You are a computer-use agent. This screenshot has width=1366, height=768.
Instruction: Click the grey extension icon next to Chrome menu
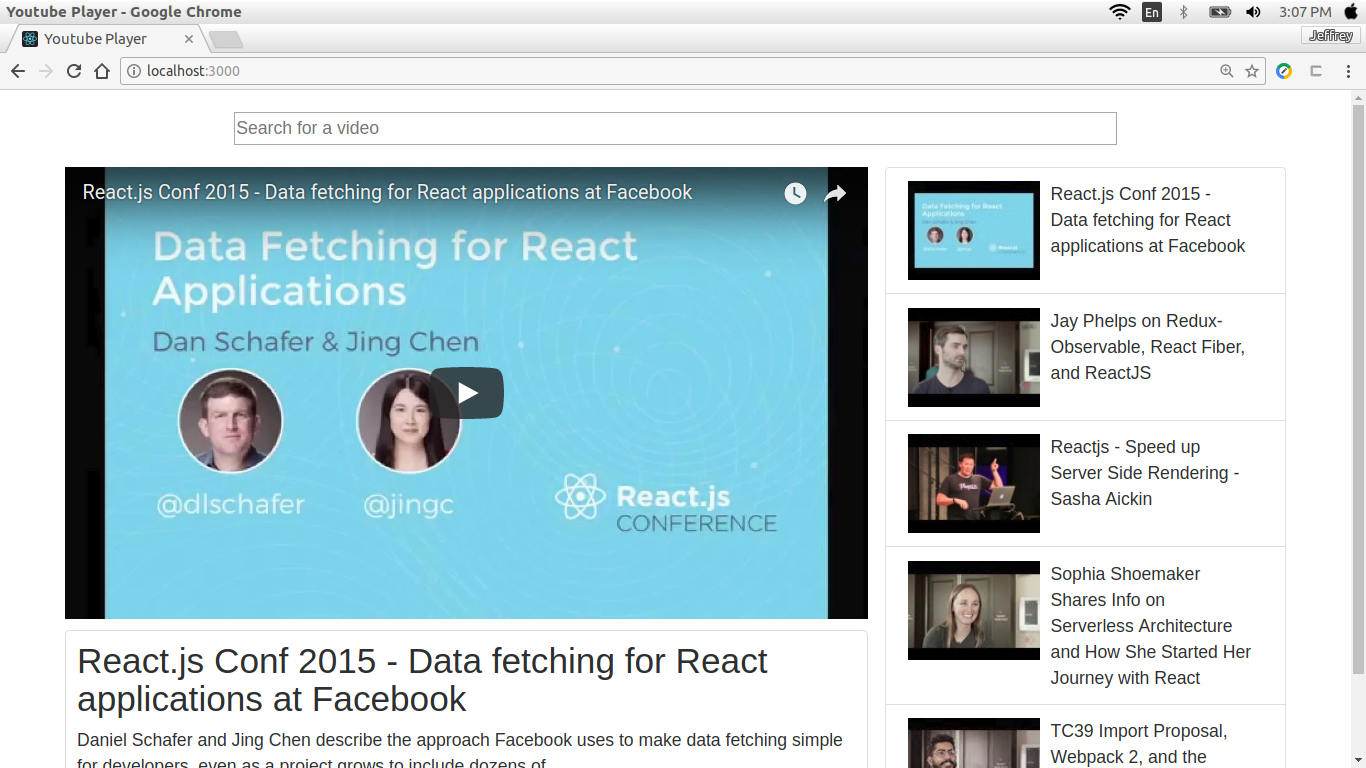click(1316, 71)
